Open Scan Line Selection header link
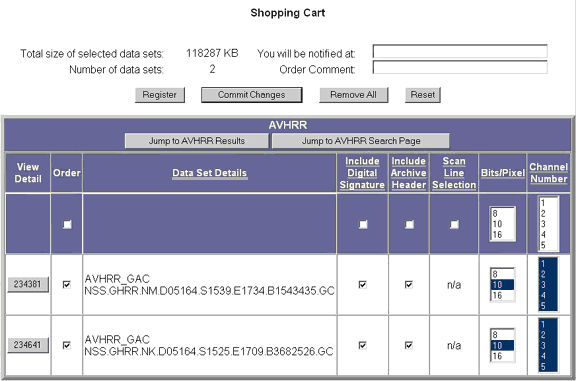The width and height of the screenshot is (576, 381). 454,173
